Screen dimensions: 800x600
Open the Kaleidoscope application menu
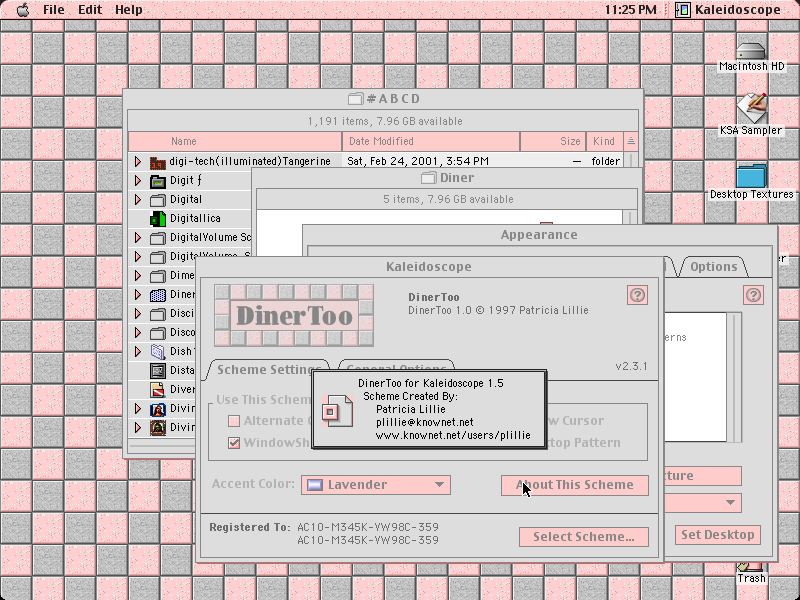[x=728, y=10]
